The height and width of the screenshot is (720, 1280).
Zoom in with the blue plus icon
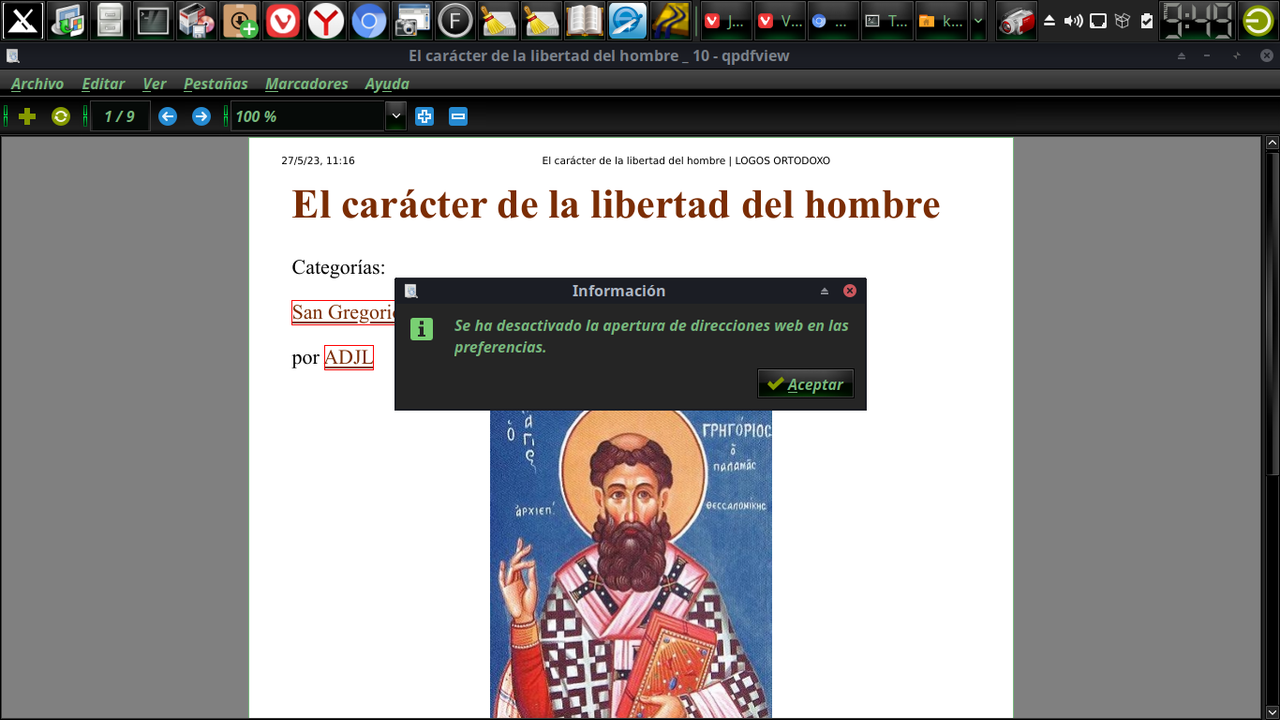click(424, 117)
